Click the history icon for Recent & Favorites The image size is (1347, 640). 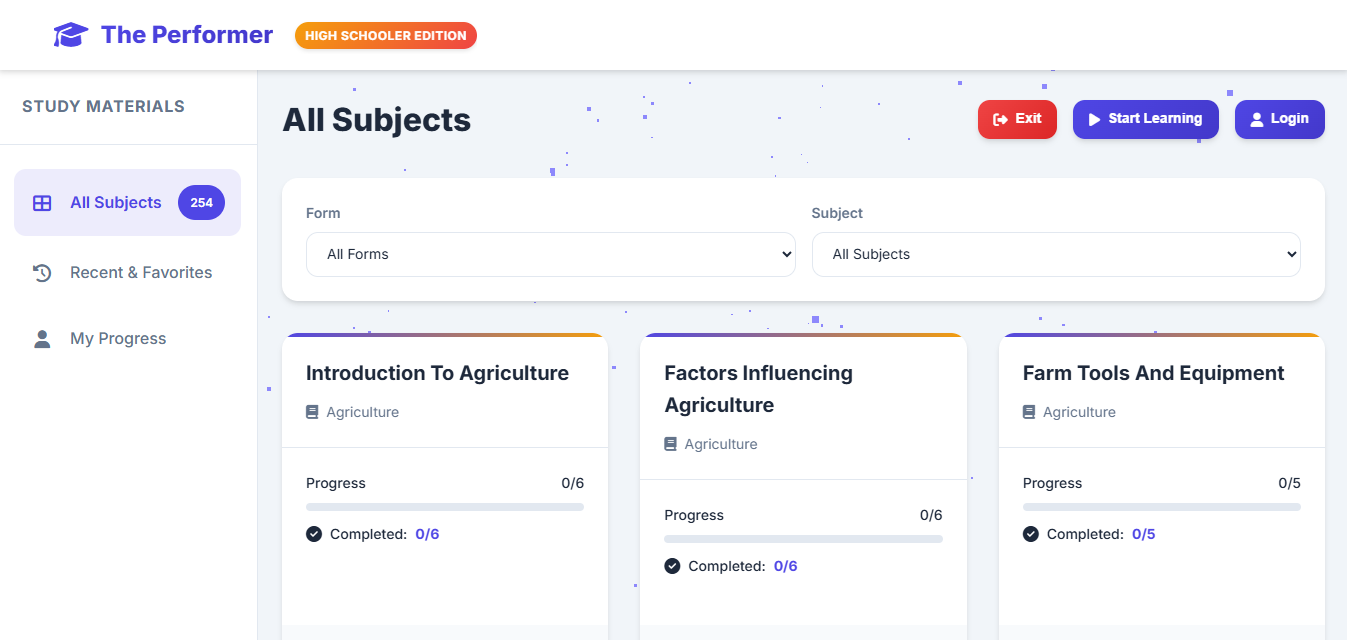click(x=42, y=273)
